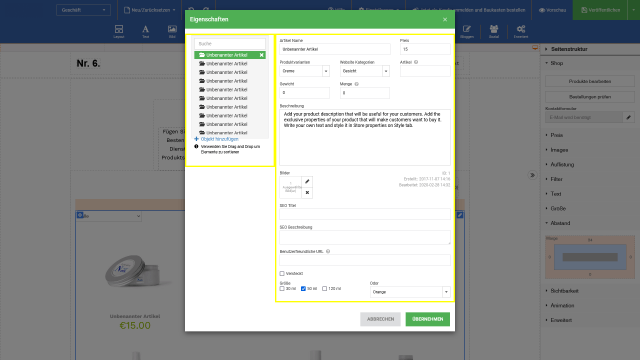Screen dimensions: 640x360
Task: Open the info icon next to Benutzerfreundliche URL
Action: coord(328,251)
